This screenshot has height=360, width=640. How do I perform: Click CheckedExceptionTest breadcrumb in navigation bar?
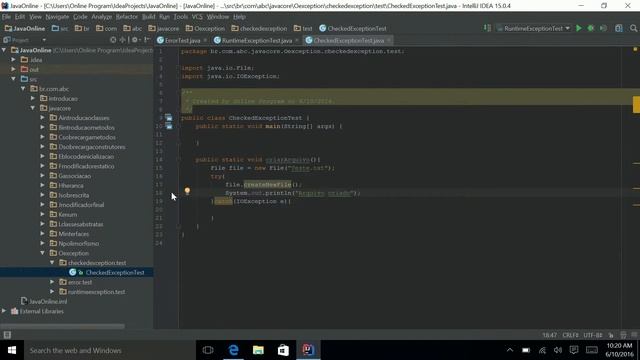(353, 29)
